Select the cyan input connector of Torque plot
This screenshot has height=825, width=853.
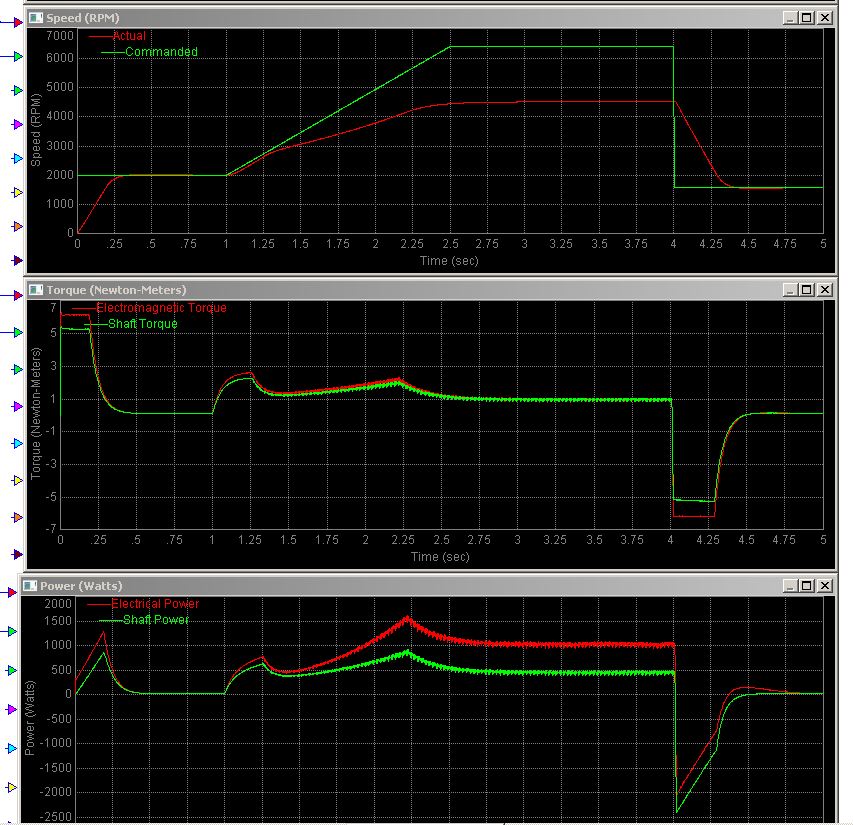(17, 443)
